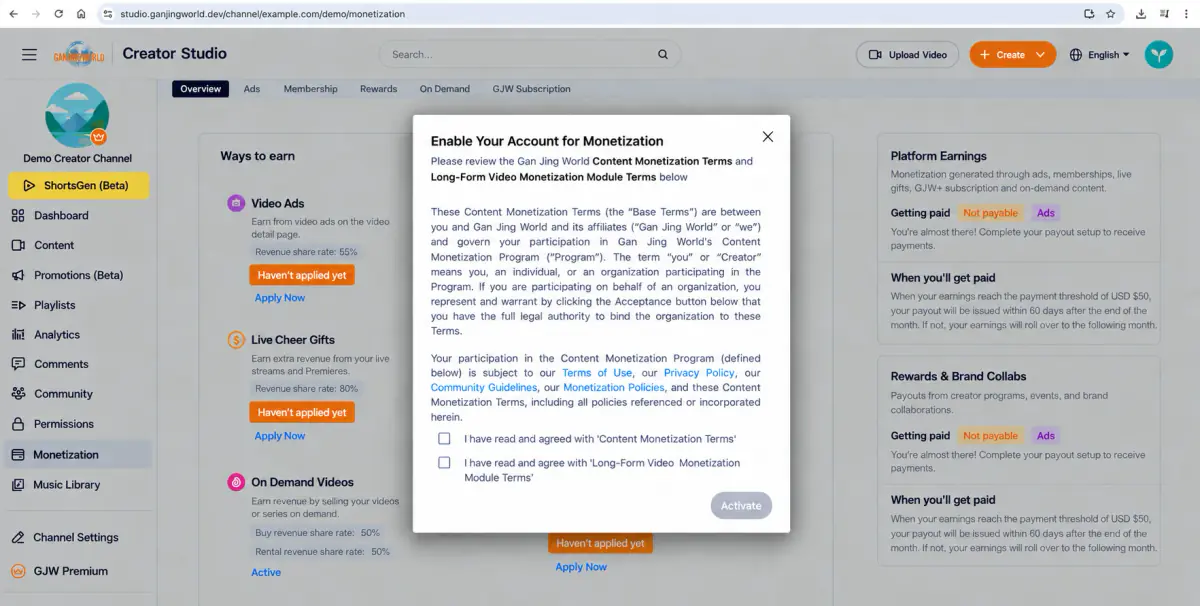Viewport: 1200px width, 606px height.
Task: Open Privacy Policy link
Action: 699,373
